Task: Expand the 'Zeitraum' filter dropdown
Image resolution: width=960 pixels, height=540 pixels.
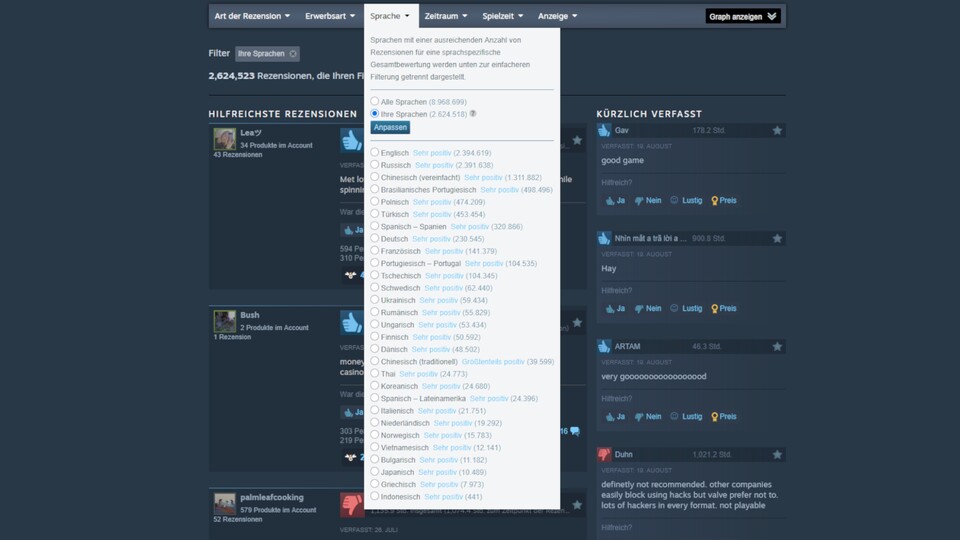Action: click(x=445, y=16)
